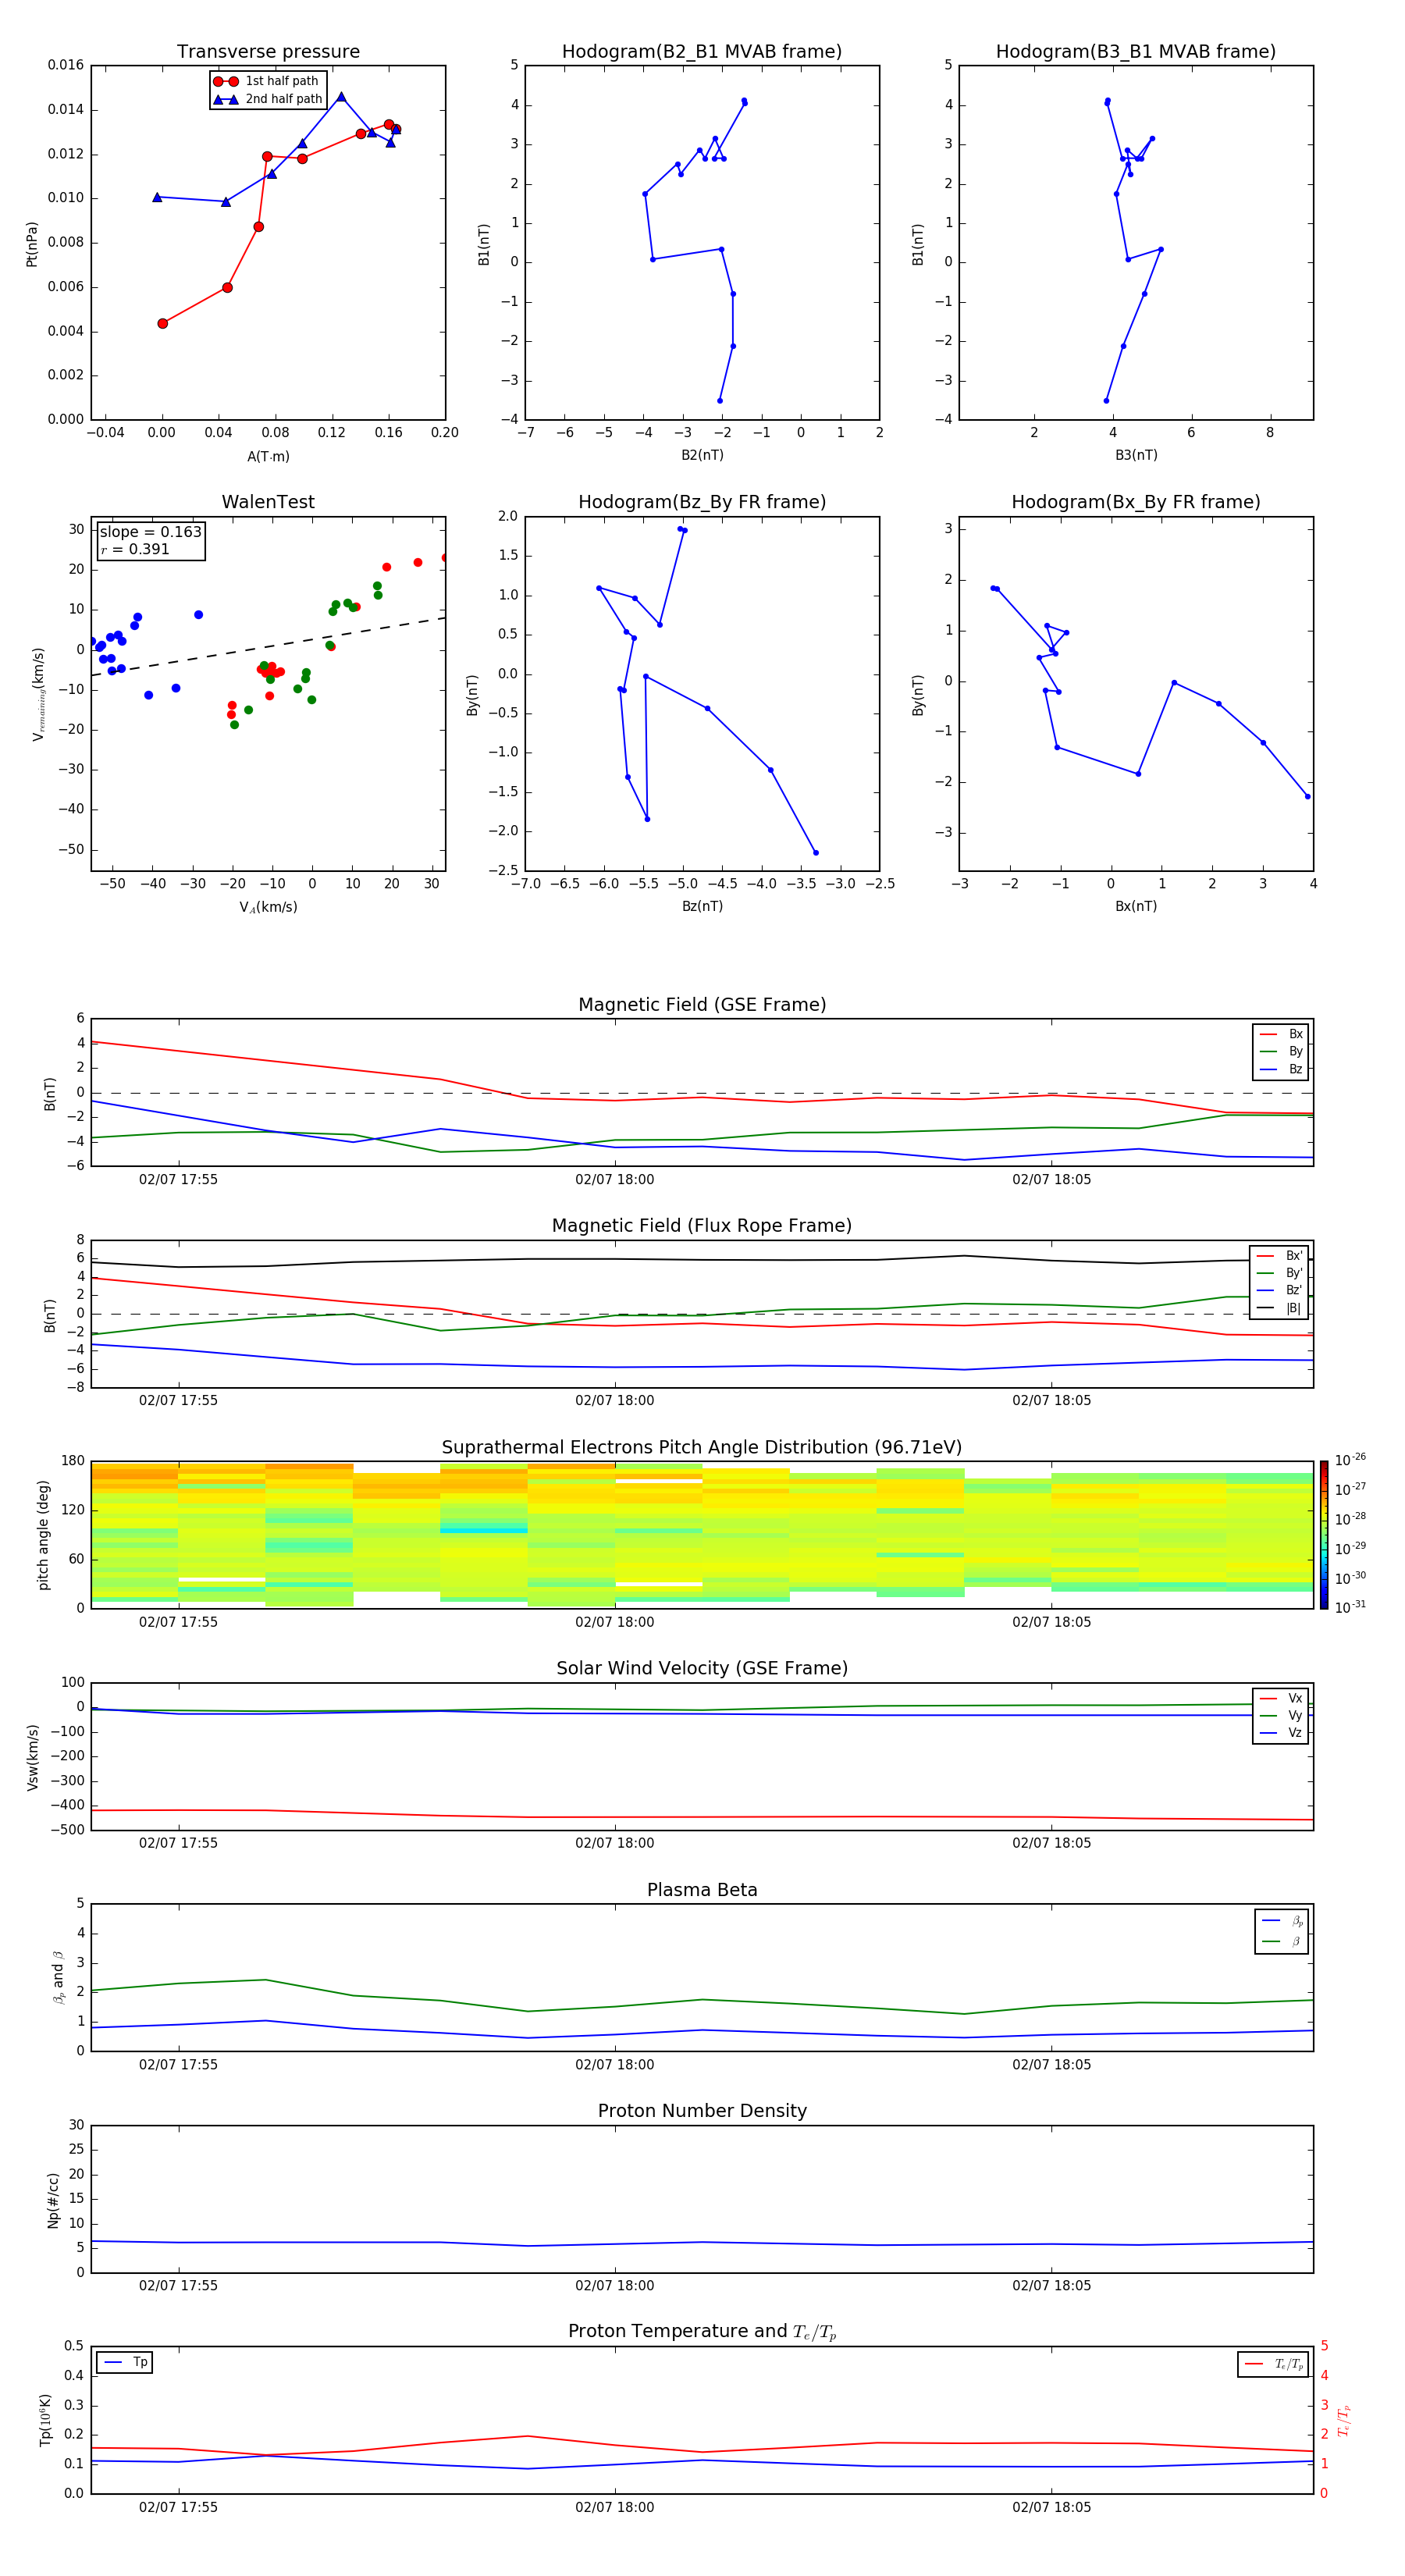
Task: Select the Vz legend entry
Action: coord(1282,1732)
